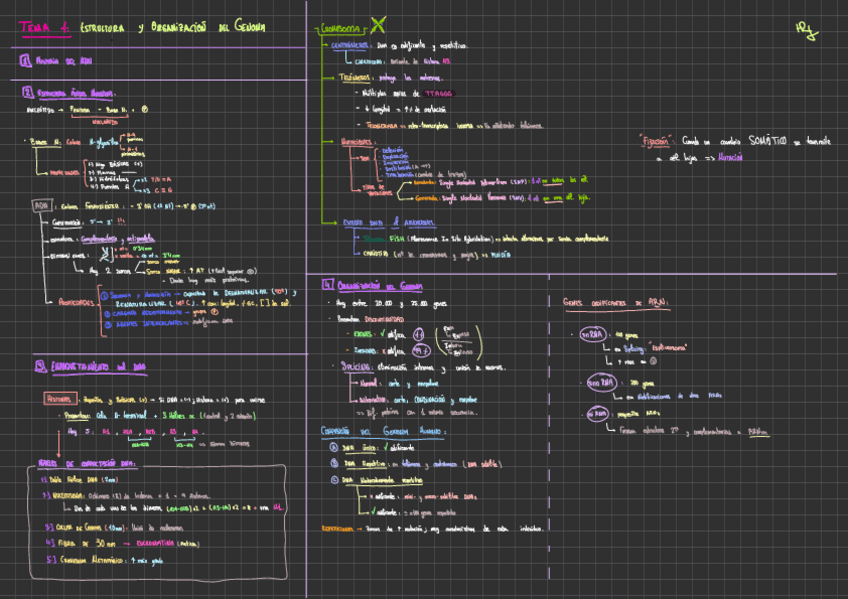The width and height of the screenshot is (848, 599).
Task: Click the green X chromosome drawing
Action: click(x=377, y=25)
